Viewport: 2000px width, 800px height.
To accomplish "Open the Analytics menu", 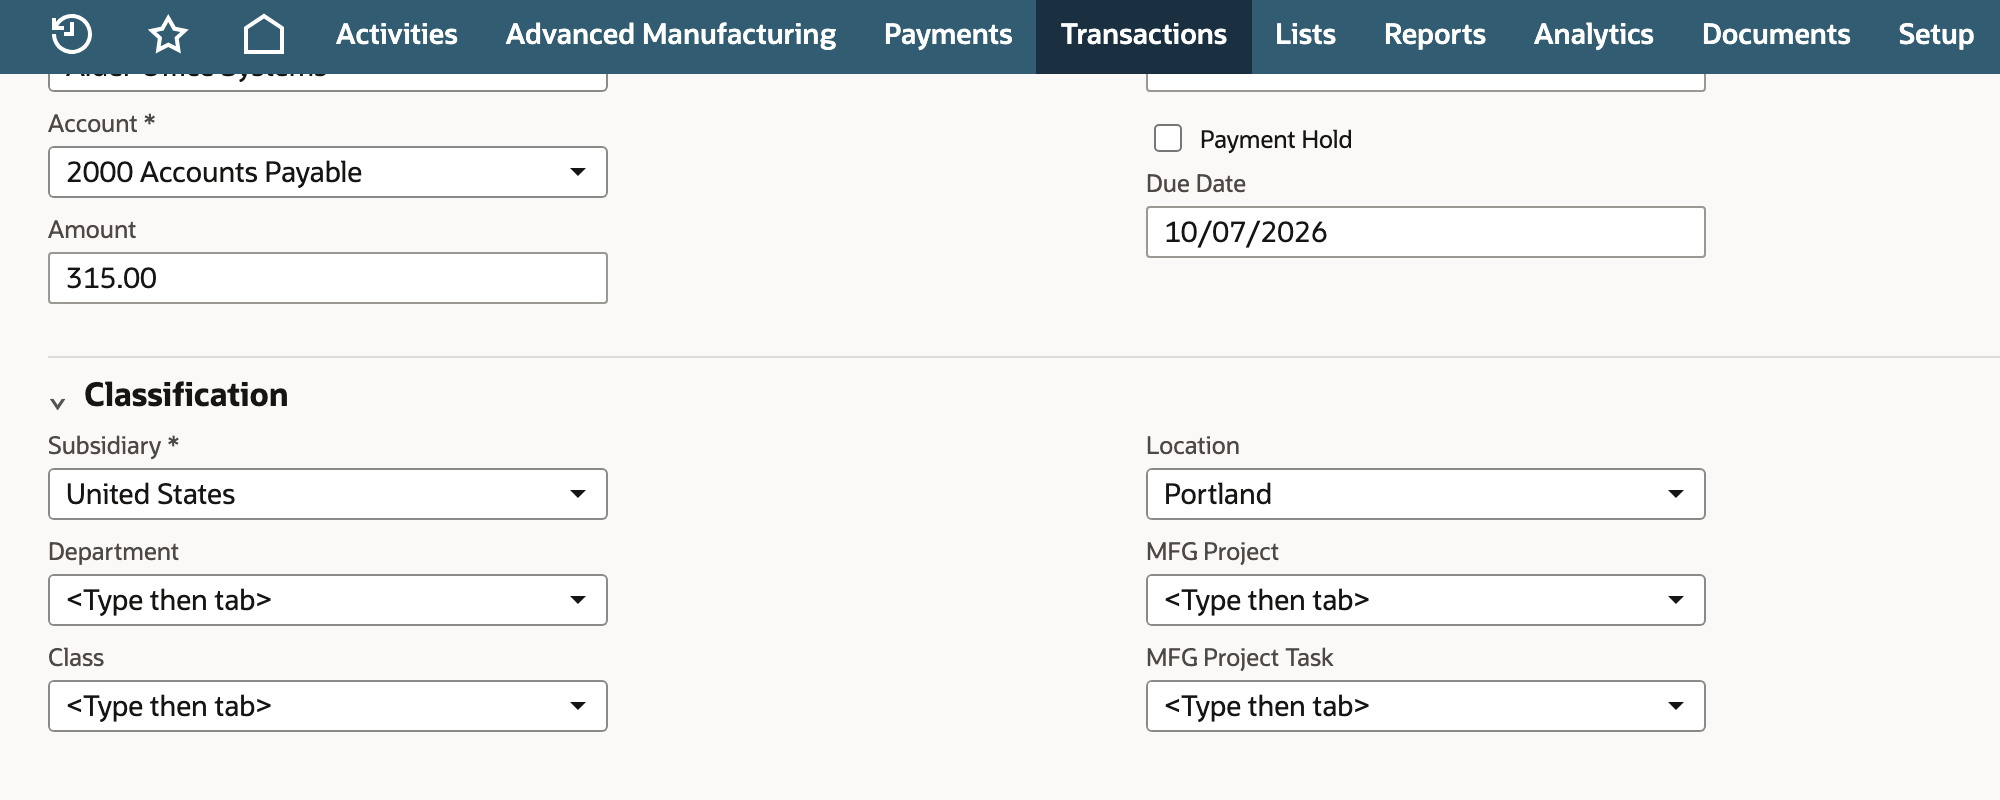I will pyautogui.click(x=1594, y=35).
